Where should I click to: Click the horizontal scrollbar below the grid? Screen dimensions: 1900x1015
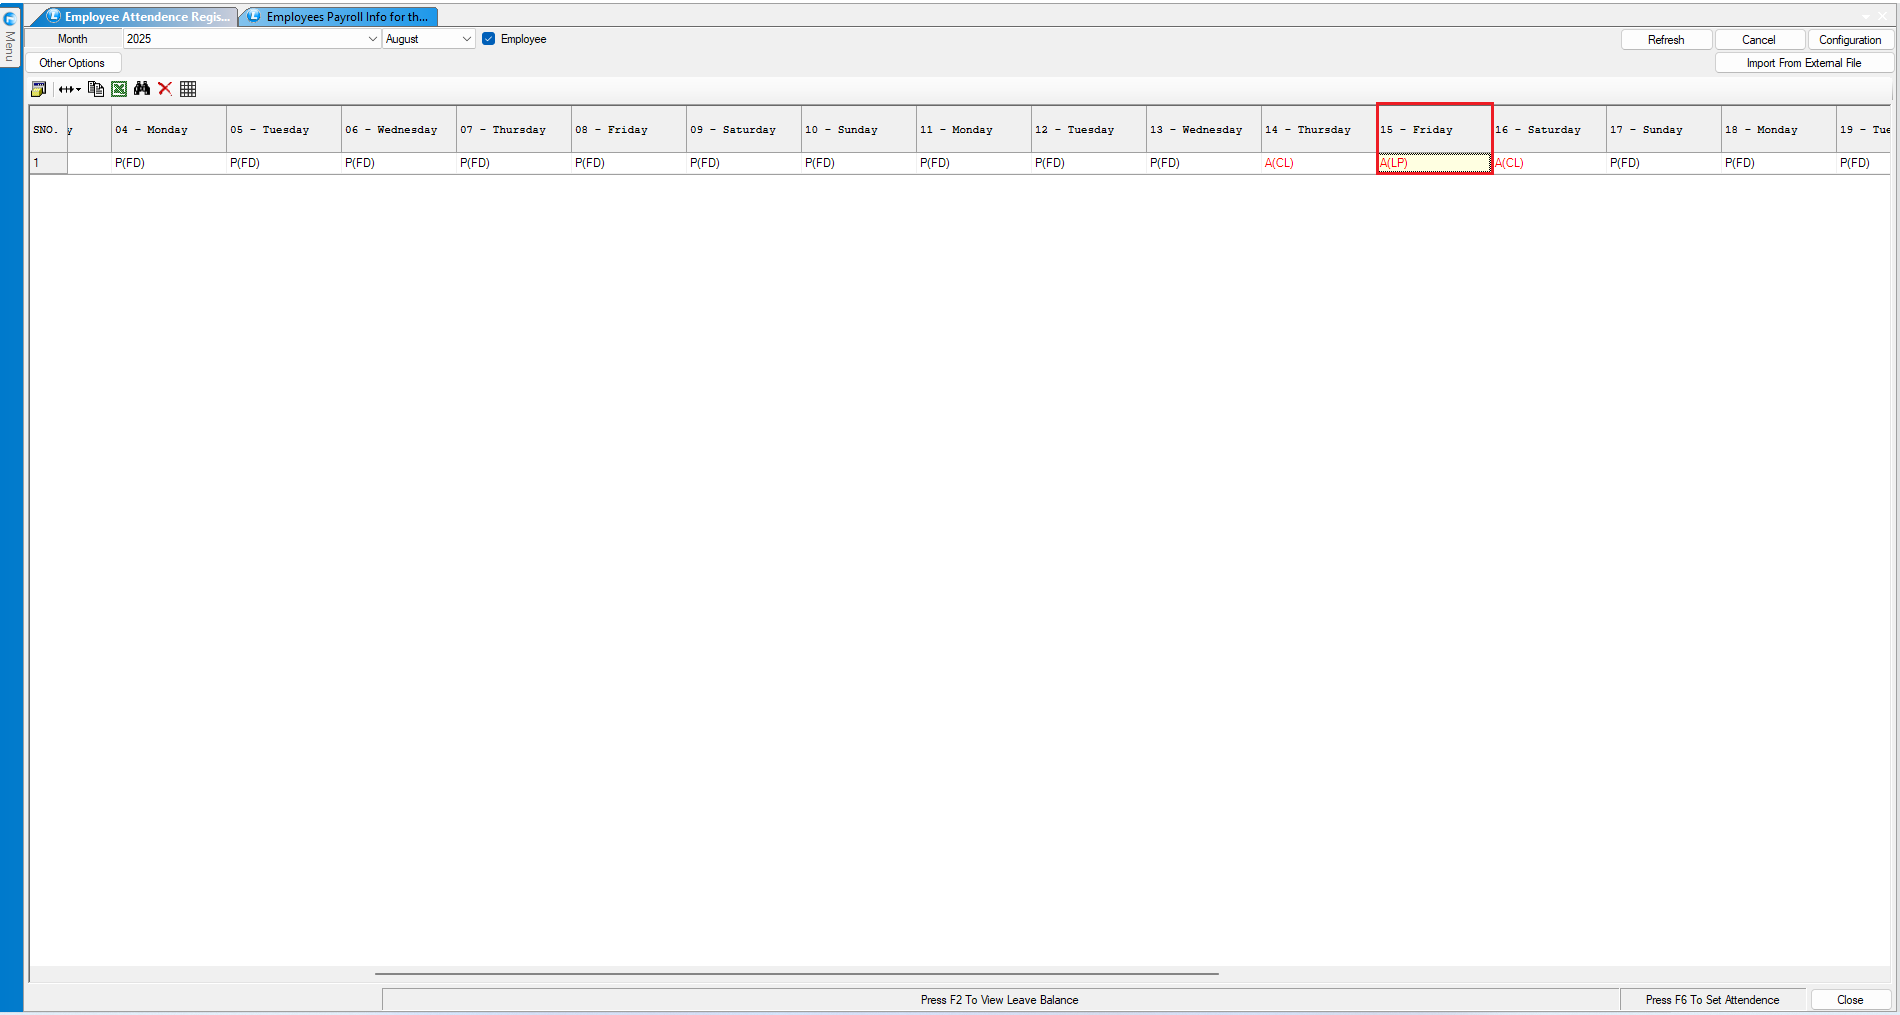(x=796, y=973)
